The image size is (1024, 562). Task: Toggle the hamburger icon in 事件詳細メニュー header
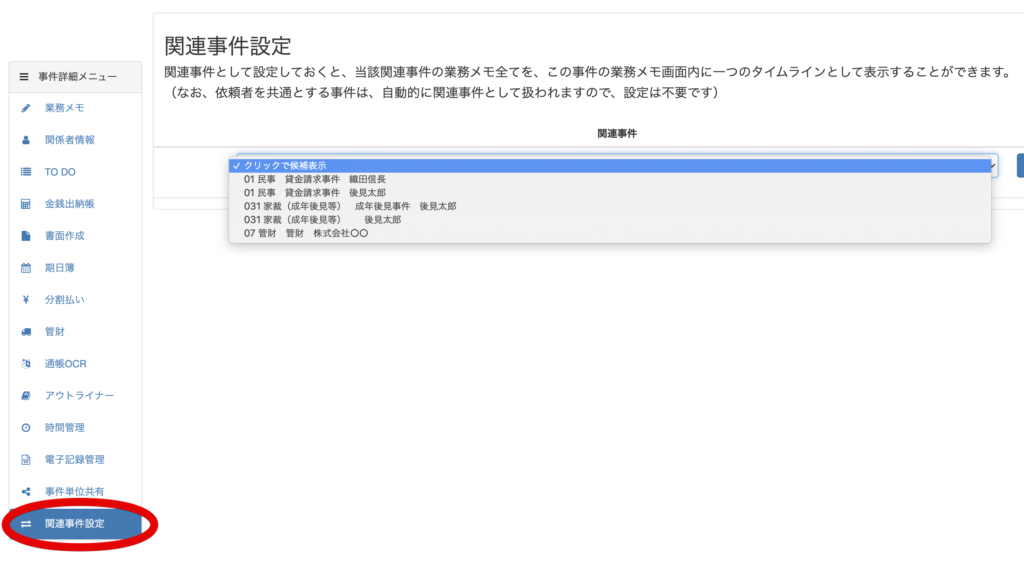click(24, 77)
